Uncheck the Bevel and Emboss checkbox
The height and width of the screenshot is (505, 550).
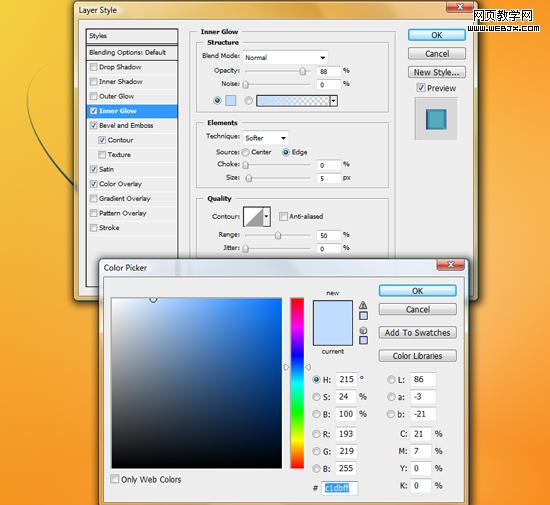[94, 125]
